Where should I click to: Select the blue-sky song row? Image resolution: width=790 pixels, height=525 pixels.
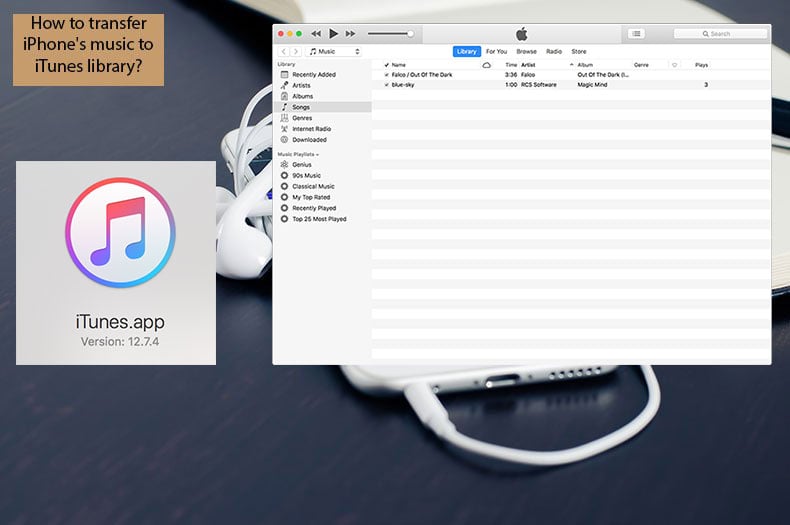coord(571,85)
